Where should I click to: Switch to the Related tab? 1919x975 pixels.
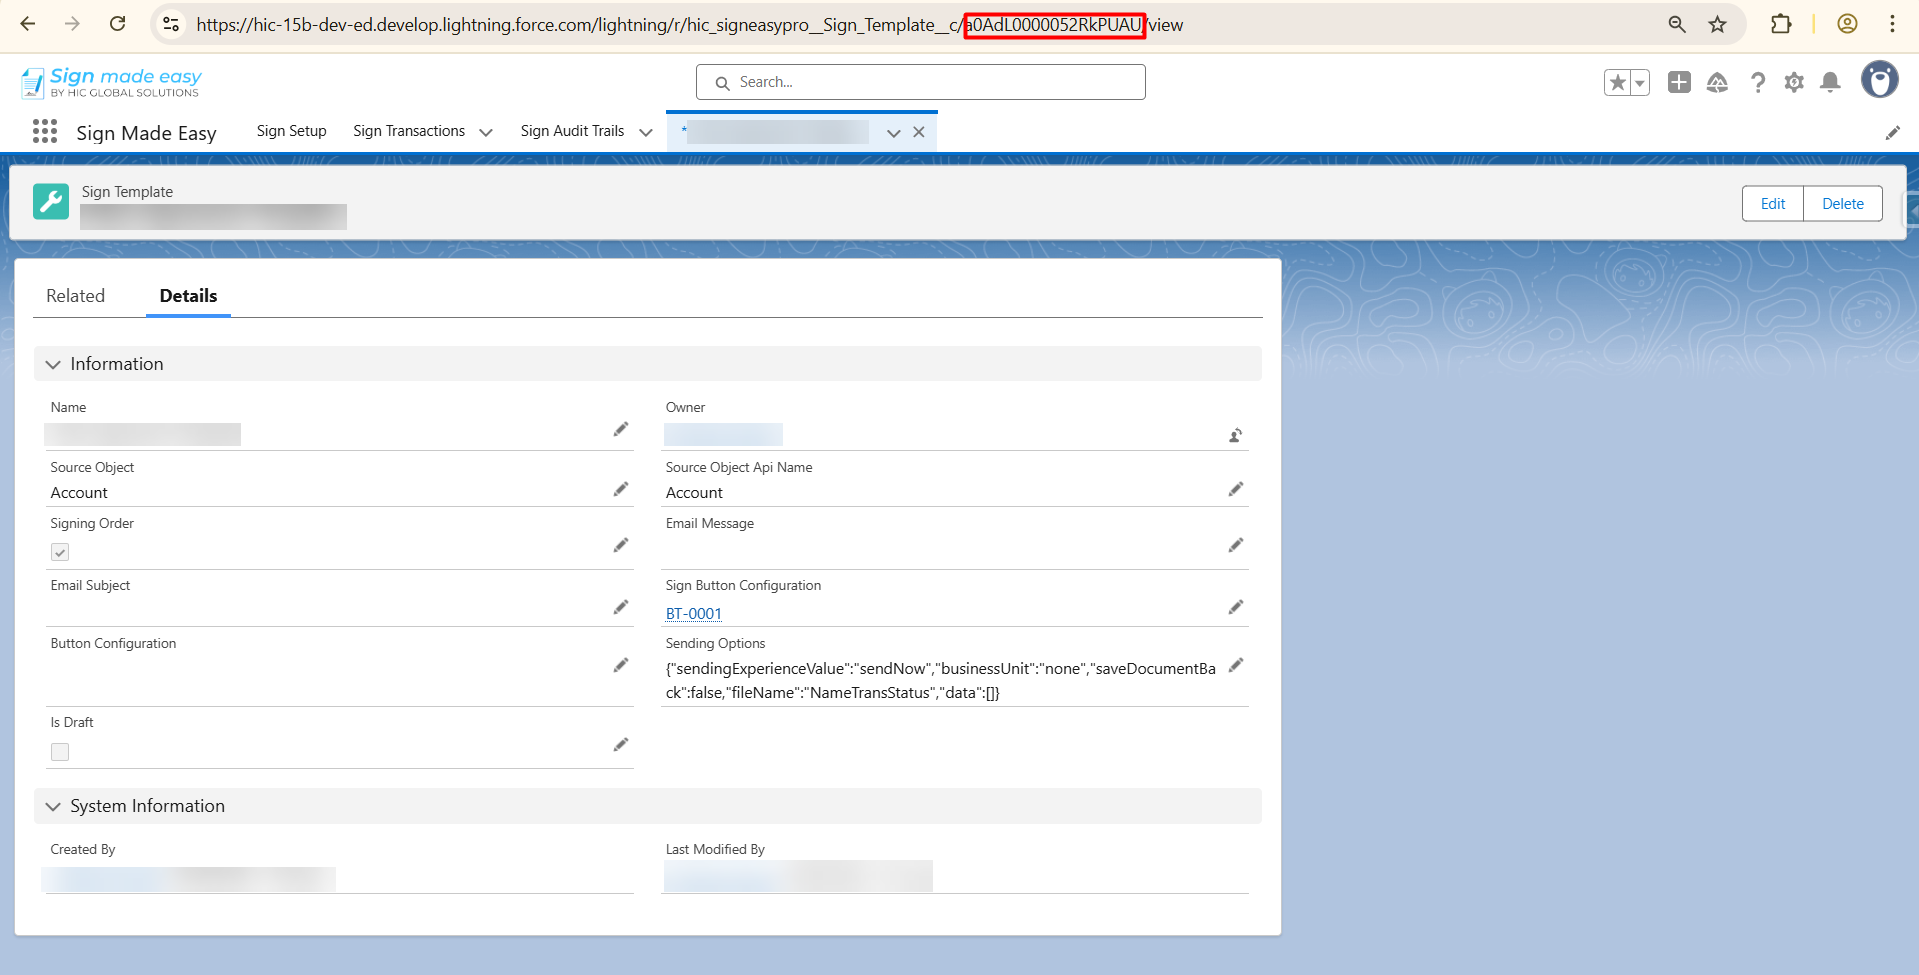click(x=75, y=296)
